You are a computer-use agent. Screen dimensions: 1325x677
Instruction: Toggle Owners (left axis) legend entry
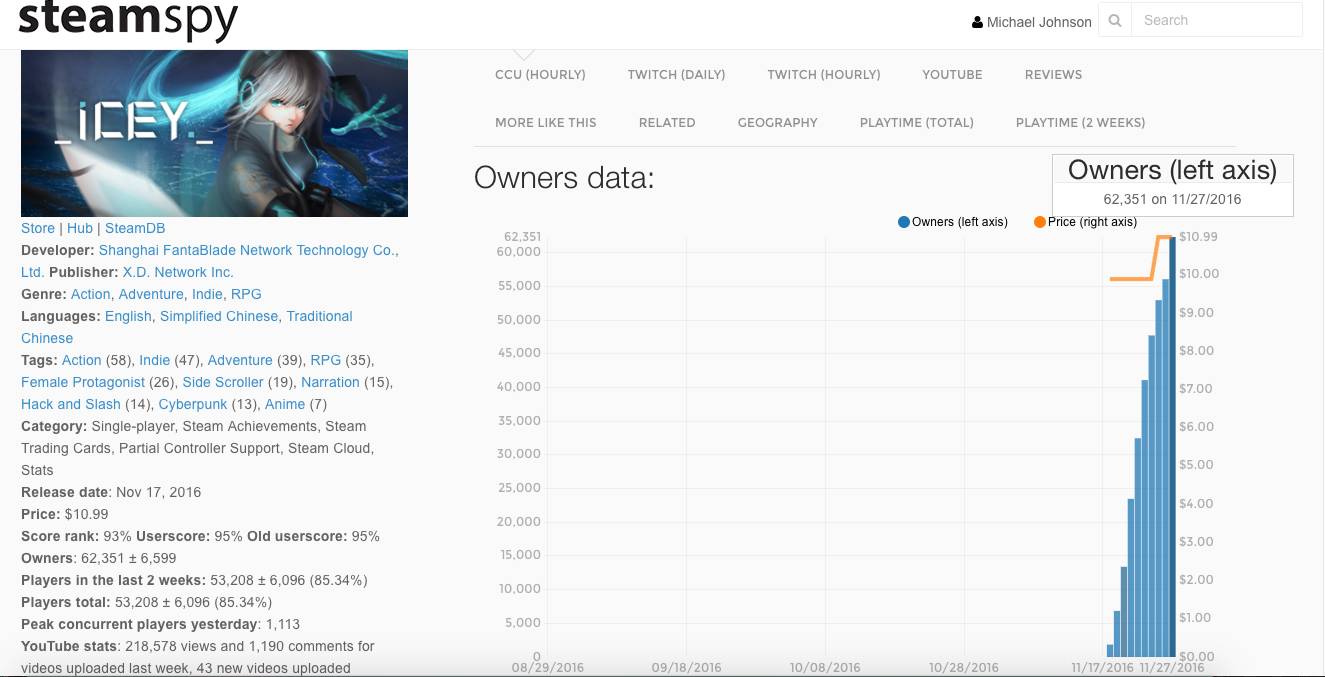pyautogui.click(x=953, y=222)
